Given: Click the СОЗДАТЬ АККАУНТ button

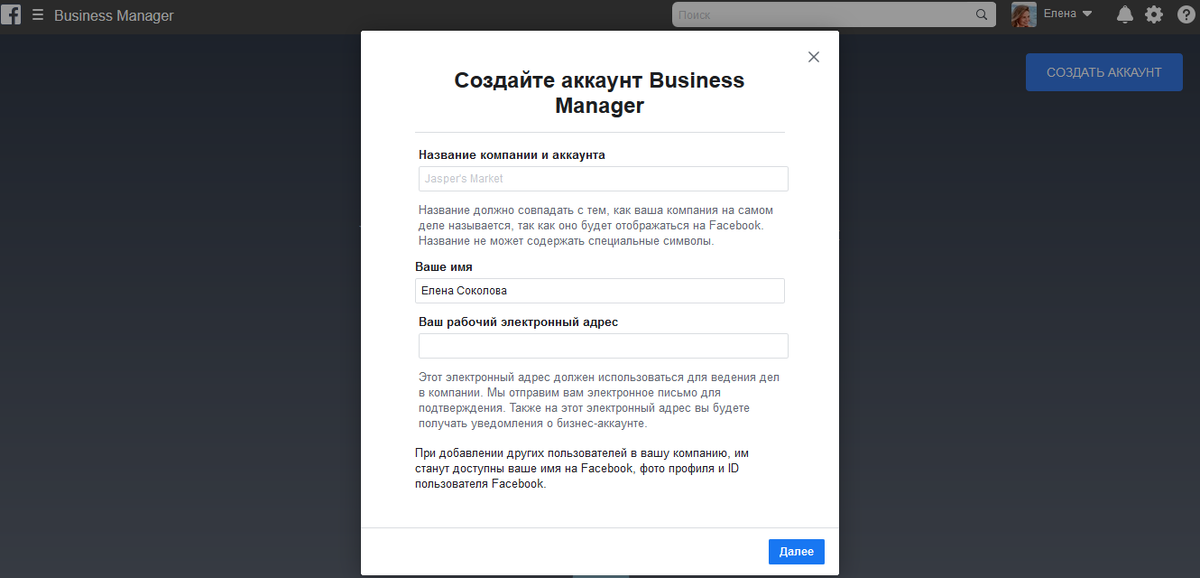Looking at the screenshot, I should coord(1104,72).
